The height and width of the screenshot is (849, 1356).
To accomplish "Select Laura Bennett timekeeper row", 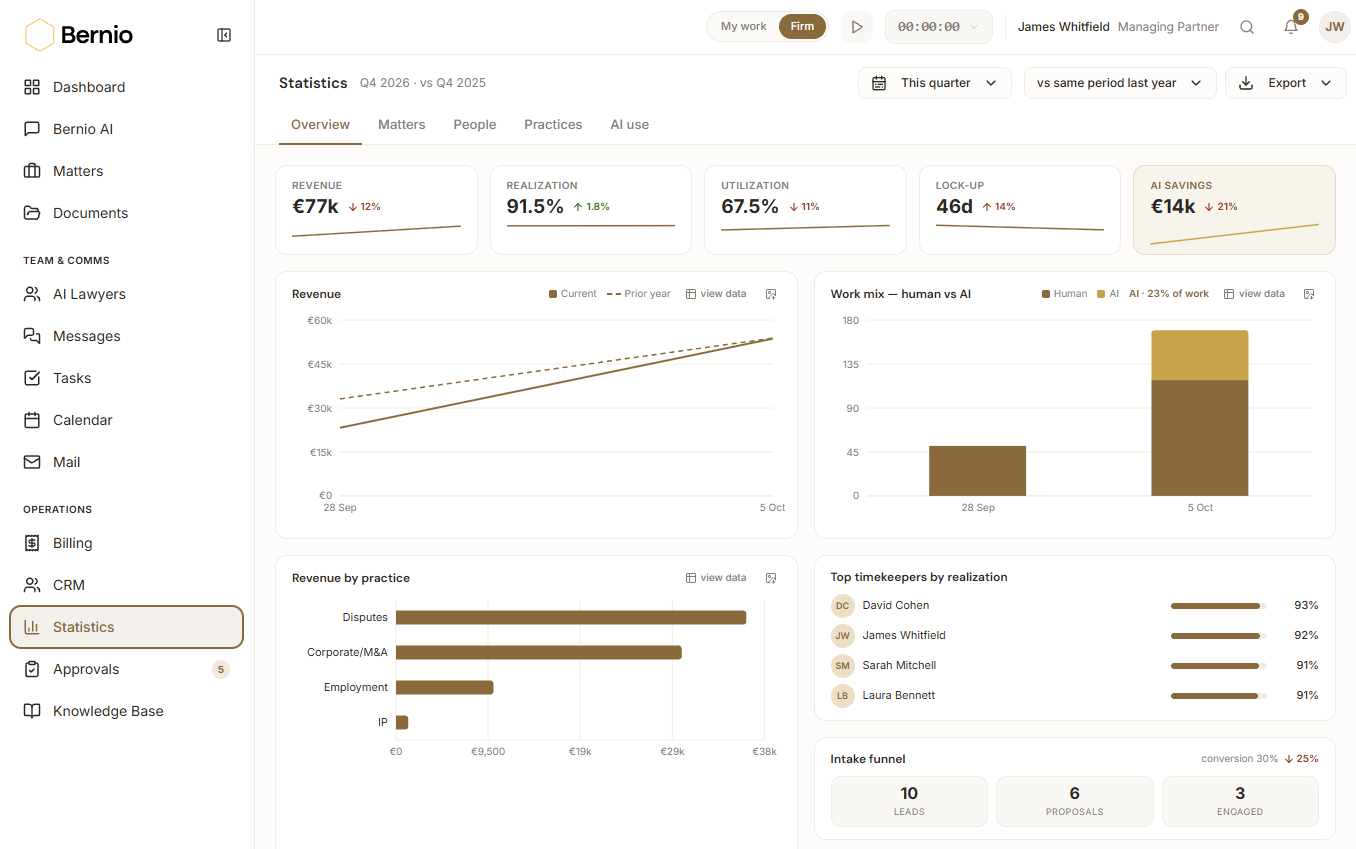I will click(x=1075, y=695).
